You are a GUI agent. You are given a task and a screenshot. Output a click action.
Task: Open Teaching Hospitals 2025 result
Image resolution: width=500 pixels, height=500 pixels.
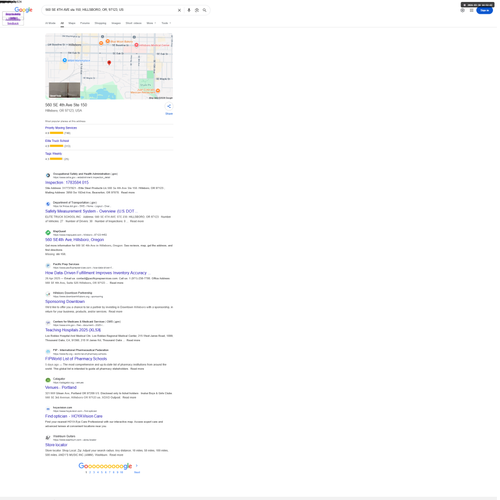73,330
